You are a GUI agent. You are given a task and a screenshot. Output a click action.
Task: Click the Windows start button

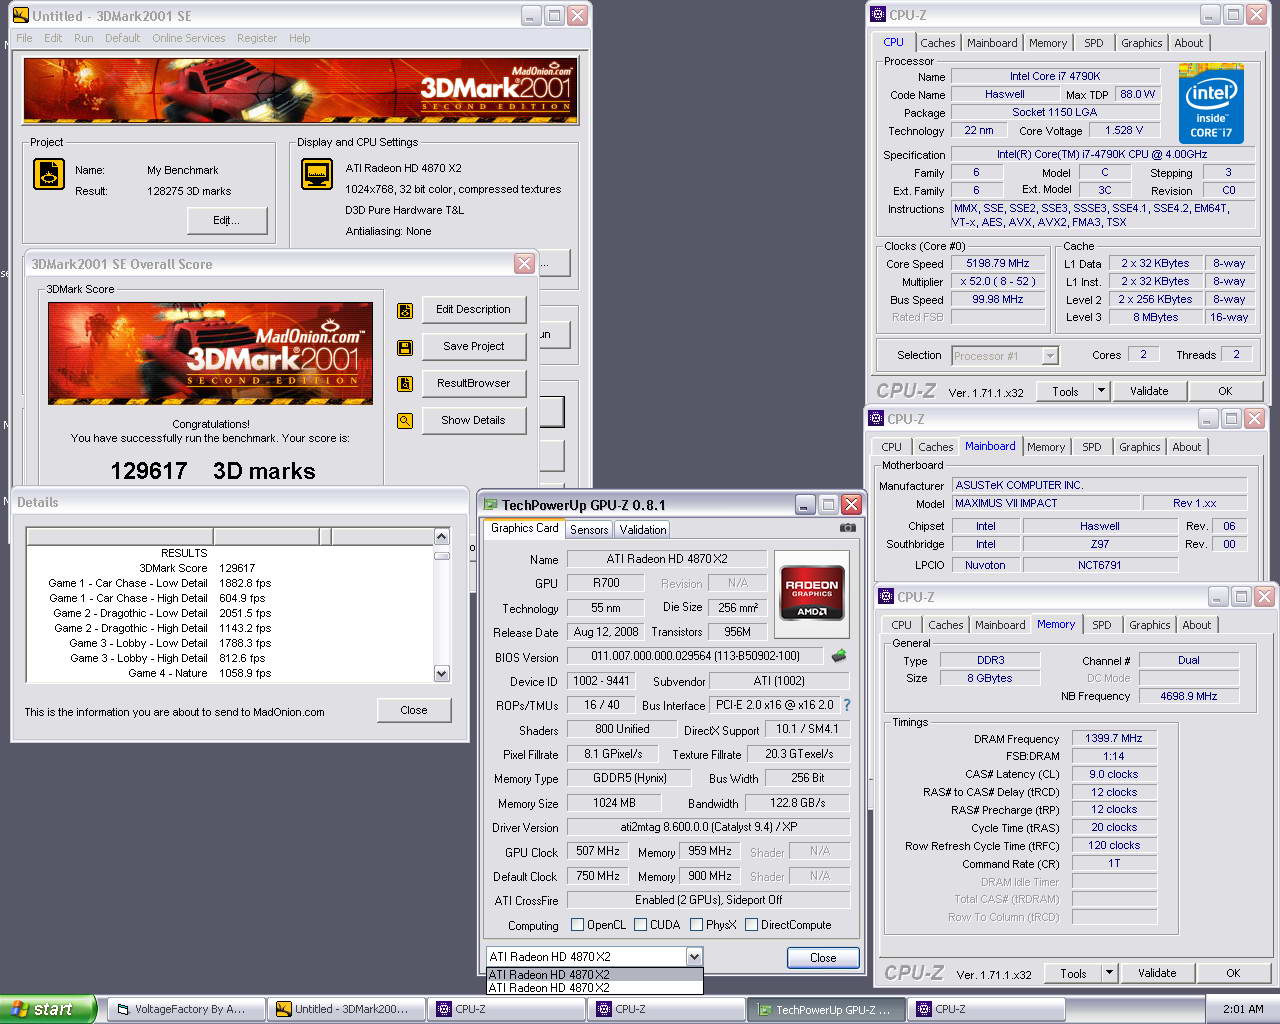tap(48, 1009)
